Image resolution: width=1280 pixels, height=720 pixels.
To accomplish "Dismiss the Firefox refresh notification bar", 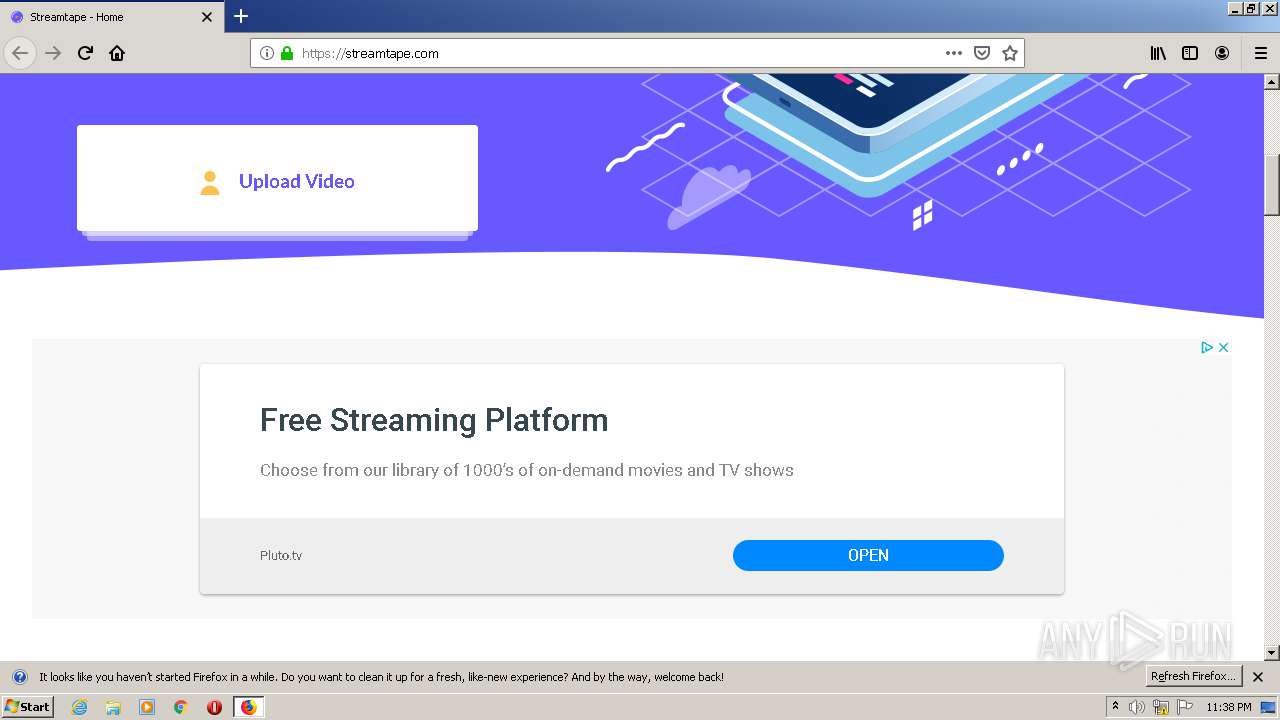I will click(1258, 677).
